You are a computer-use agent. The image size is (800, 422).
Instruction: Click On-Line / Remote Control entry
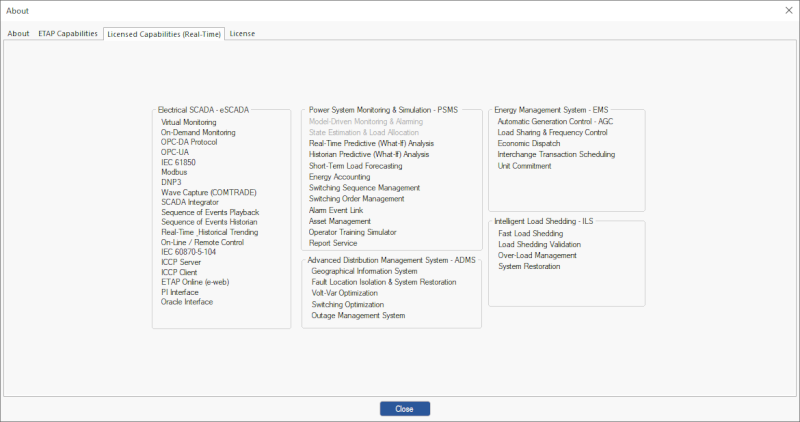click(202, 242)
